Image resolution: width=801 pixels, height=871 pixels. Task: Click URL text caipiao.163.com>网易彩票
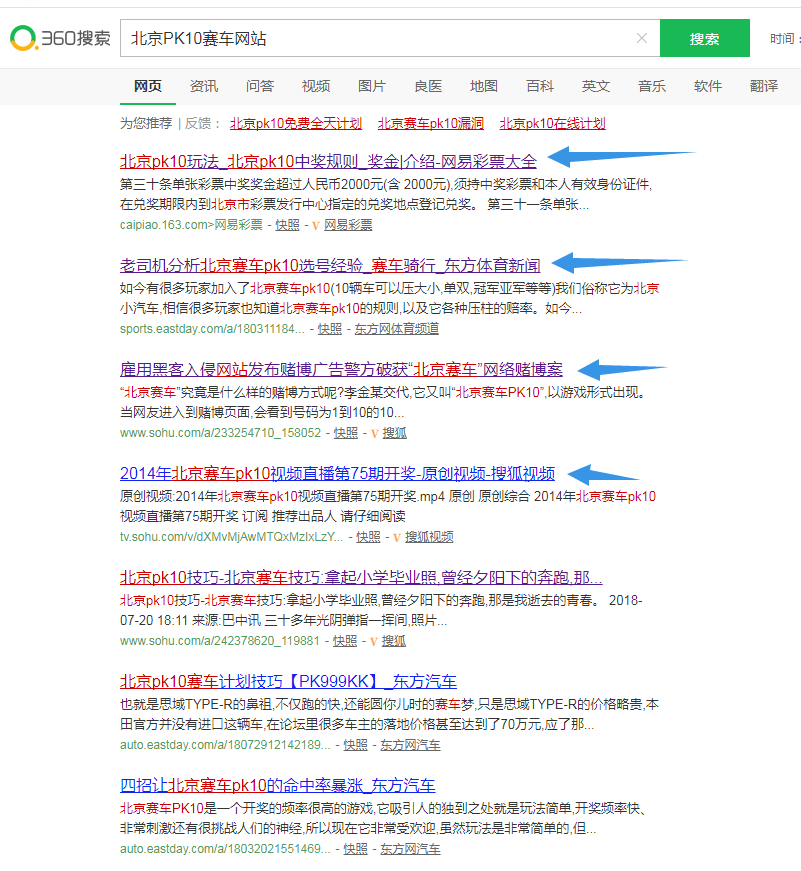(x=191, y=225)
